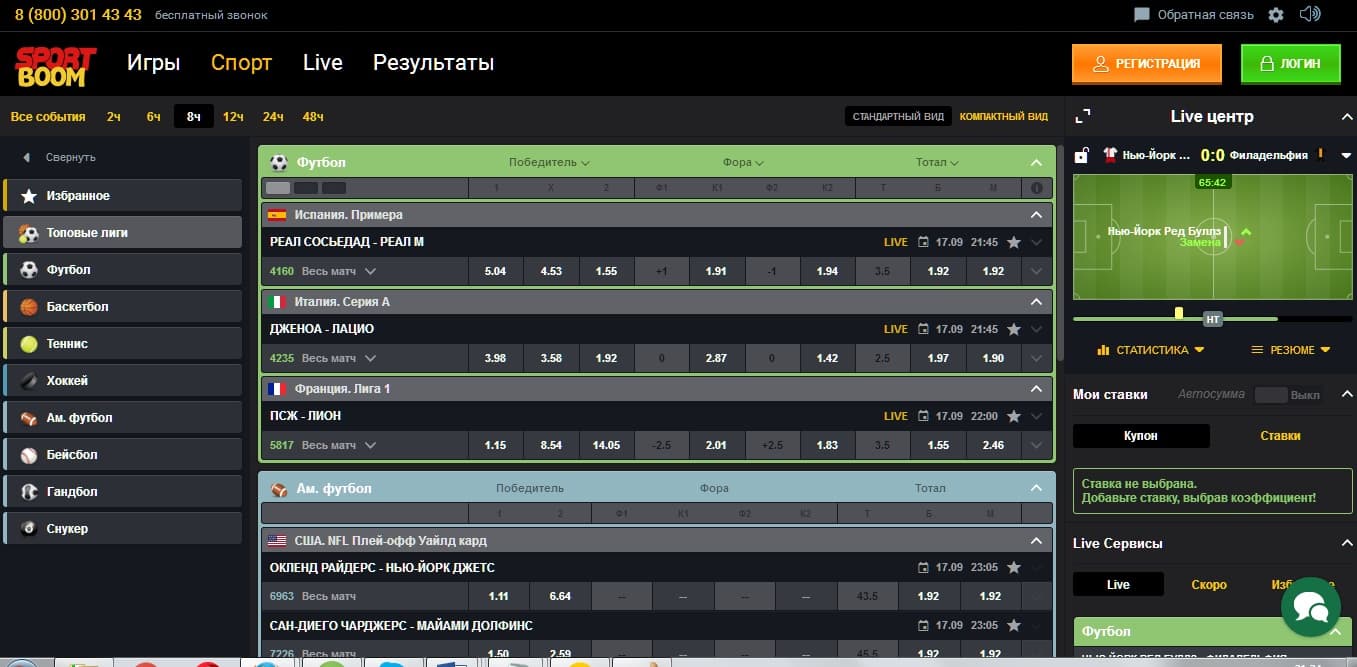
Task: Click the Sport Boom logo
Action: pyautogui.click(x=56, y=66)
